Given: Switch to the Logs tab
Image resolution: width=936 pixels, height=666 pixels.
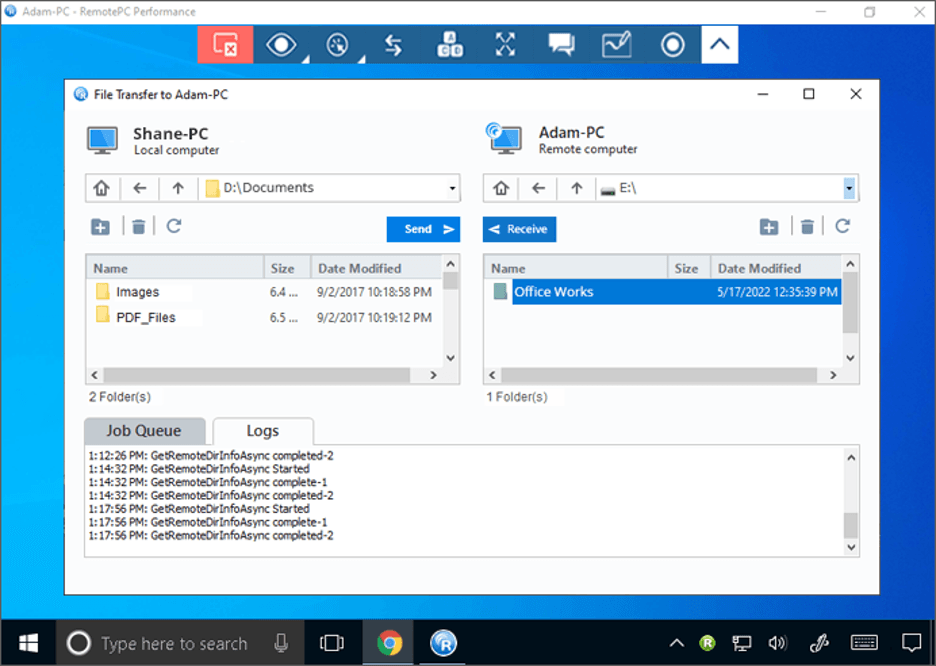Looking at the screenshot, I should tap(262, 430).
